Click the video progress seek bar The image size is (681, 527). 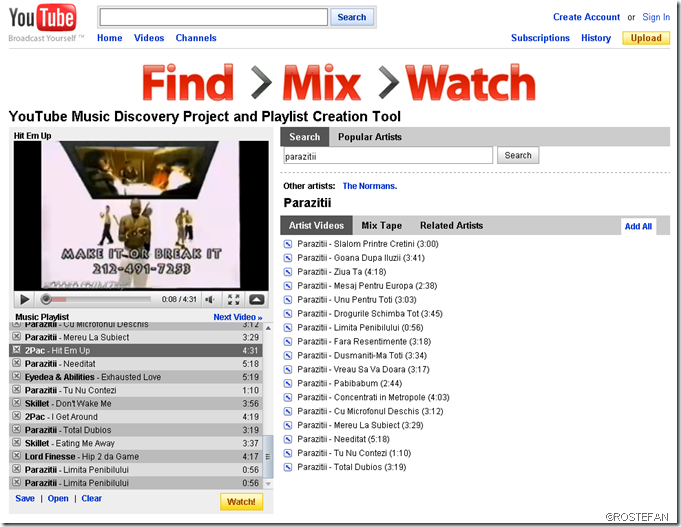coord(96,299)
